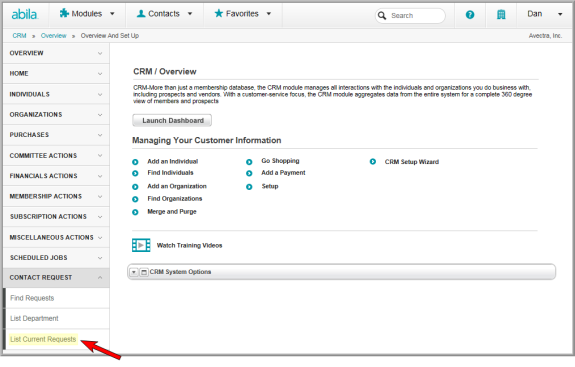
Task: Open the Favorites dropdown arrow
Action: coord(269,14)
